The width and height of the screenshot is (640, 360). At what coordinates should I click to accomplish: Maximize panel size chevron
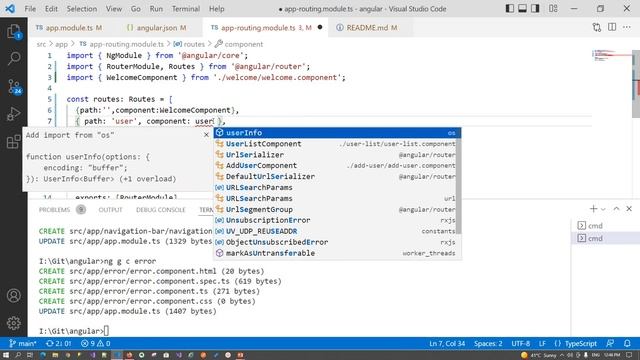pos(616,209)
